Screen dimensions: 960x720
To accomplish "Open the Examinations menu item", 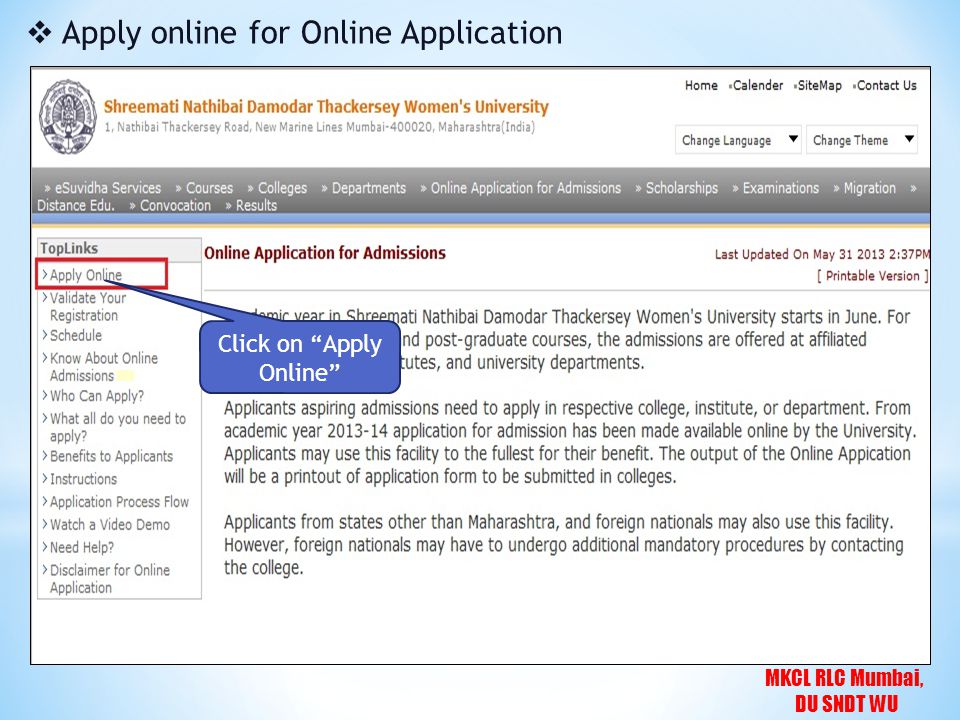I will click(x=781, y=188).
